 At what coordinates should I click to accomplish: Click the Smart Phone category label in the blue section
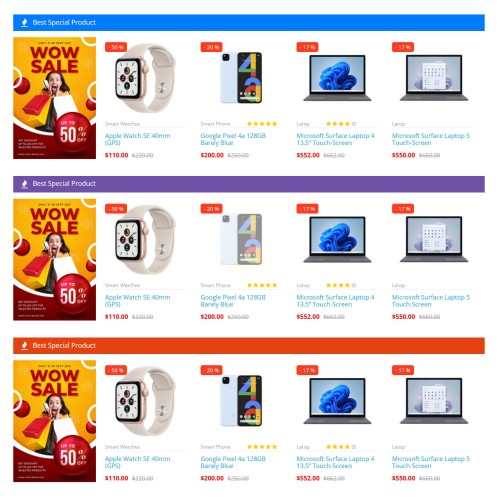[216, 124]
